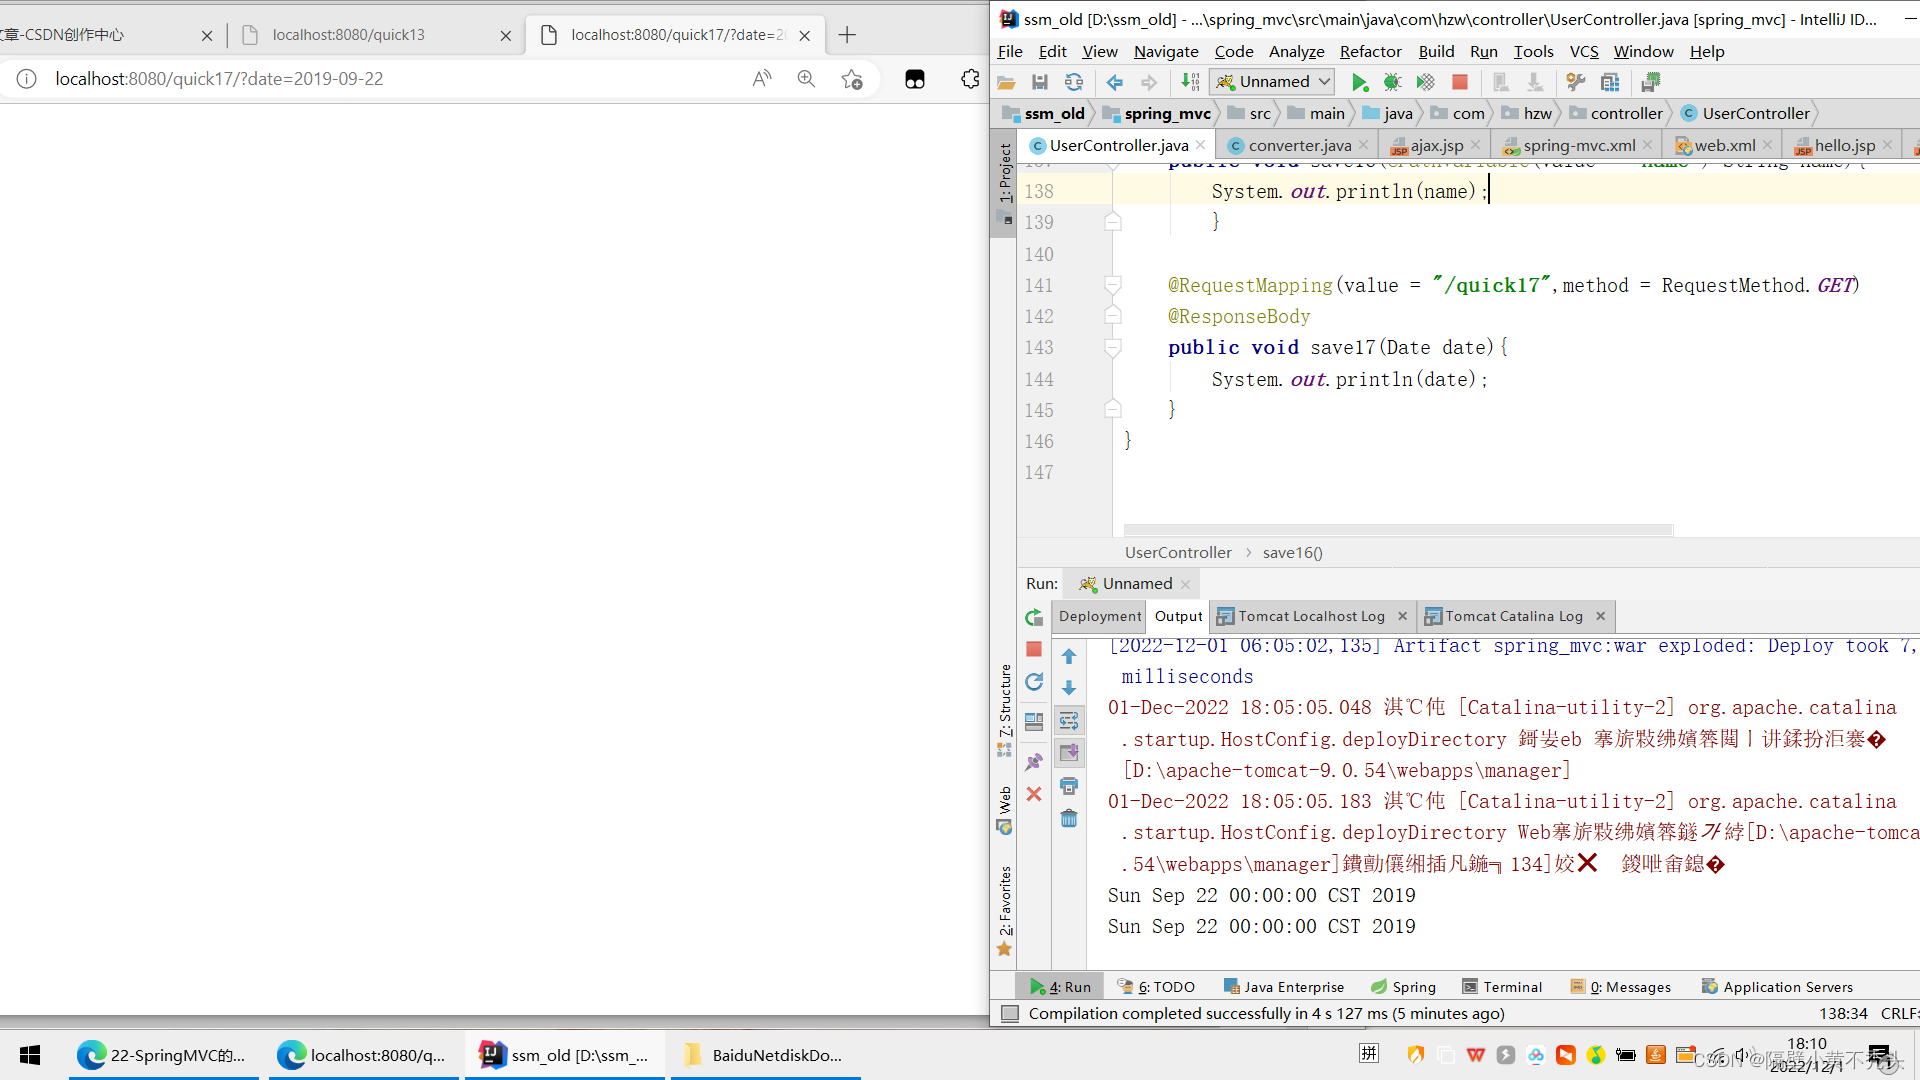Start debugging with the bug icon
This screenshot has height=1080, width=1920.
click(1392, 82)
